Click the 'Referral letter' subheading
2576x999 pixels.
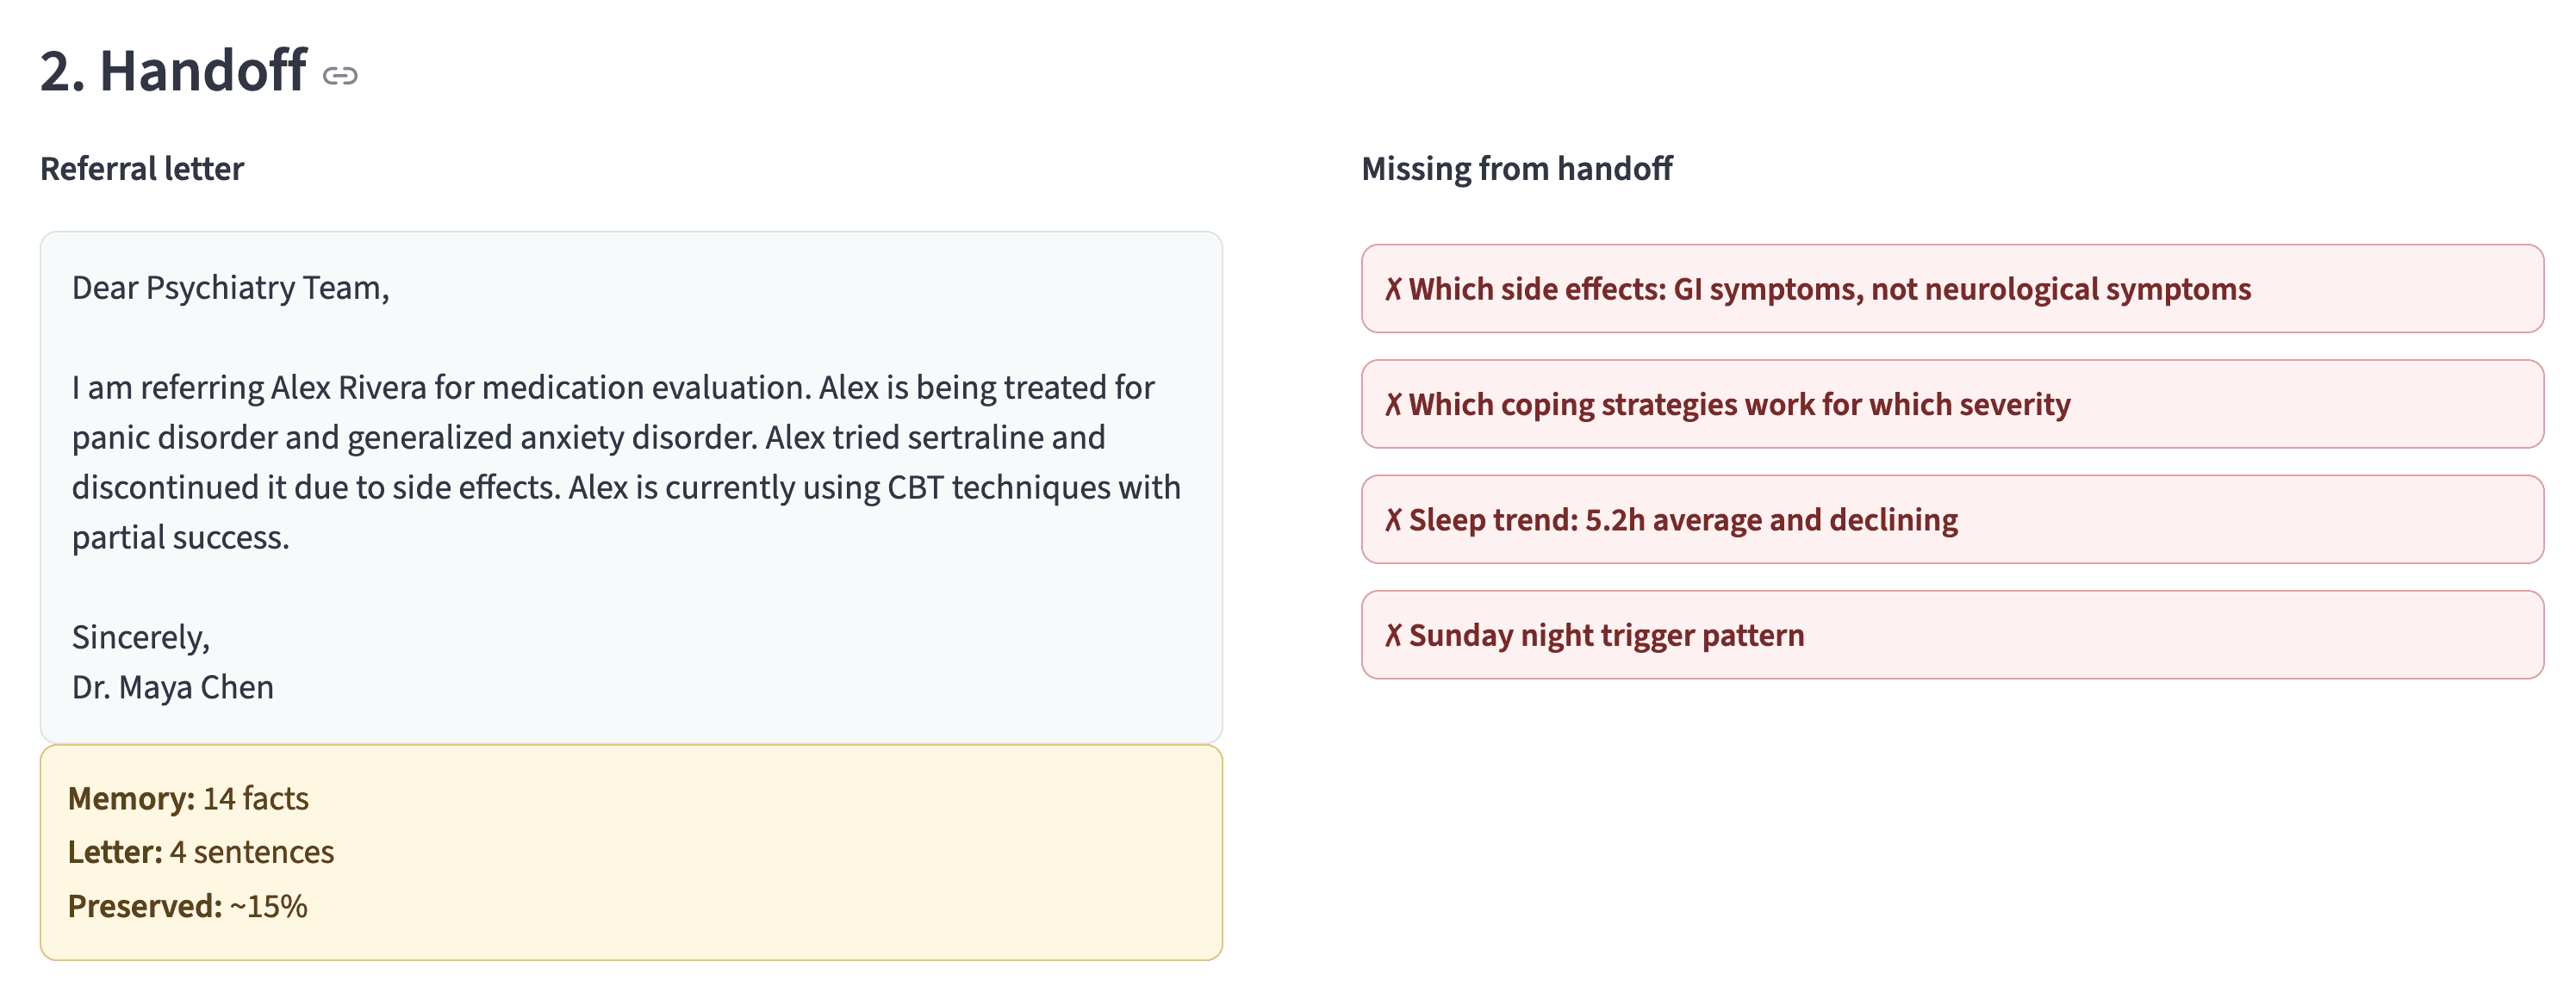142,169
